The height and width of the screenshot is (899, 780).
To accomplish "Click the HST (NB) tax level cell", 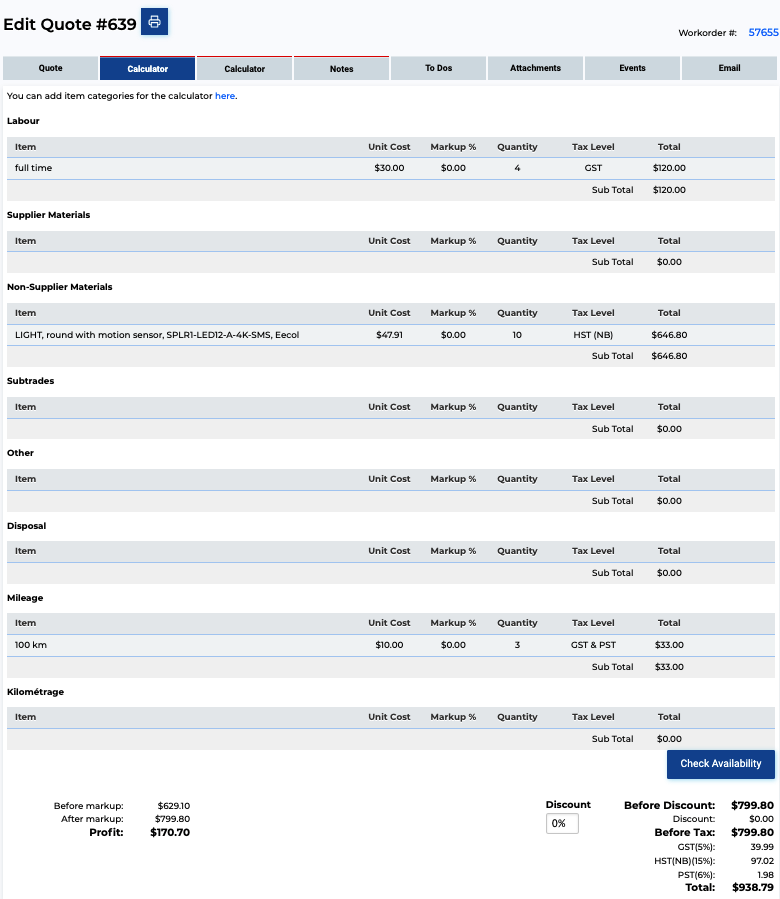I will 593,335.
